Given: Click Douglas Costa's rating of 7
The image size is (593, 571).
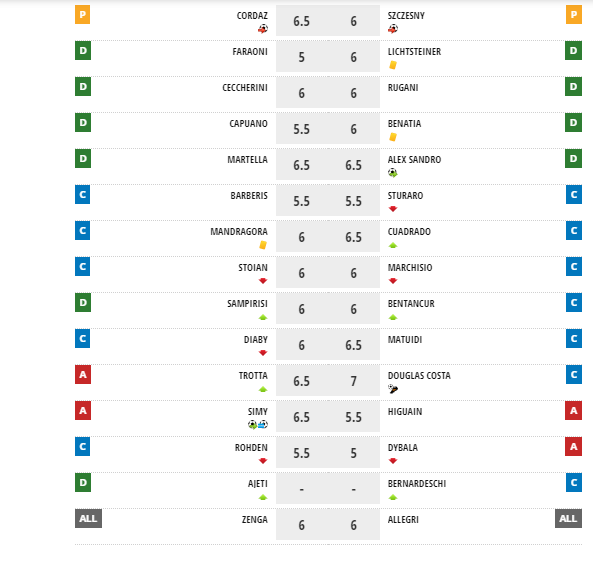Looking at the screenshot, I should (x=354, y=381).
